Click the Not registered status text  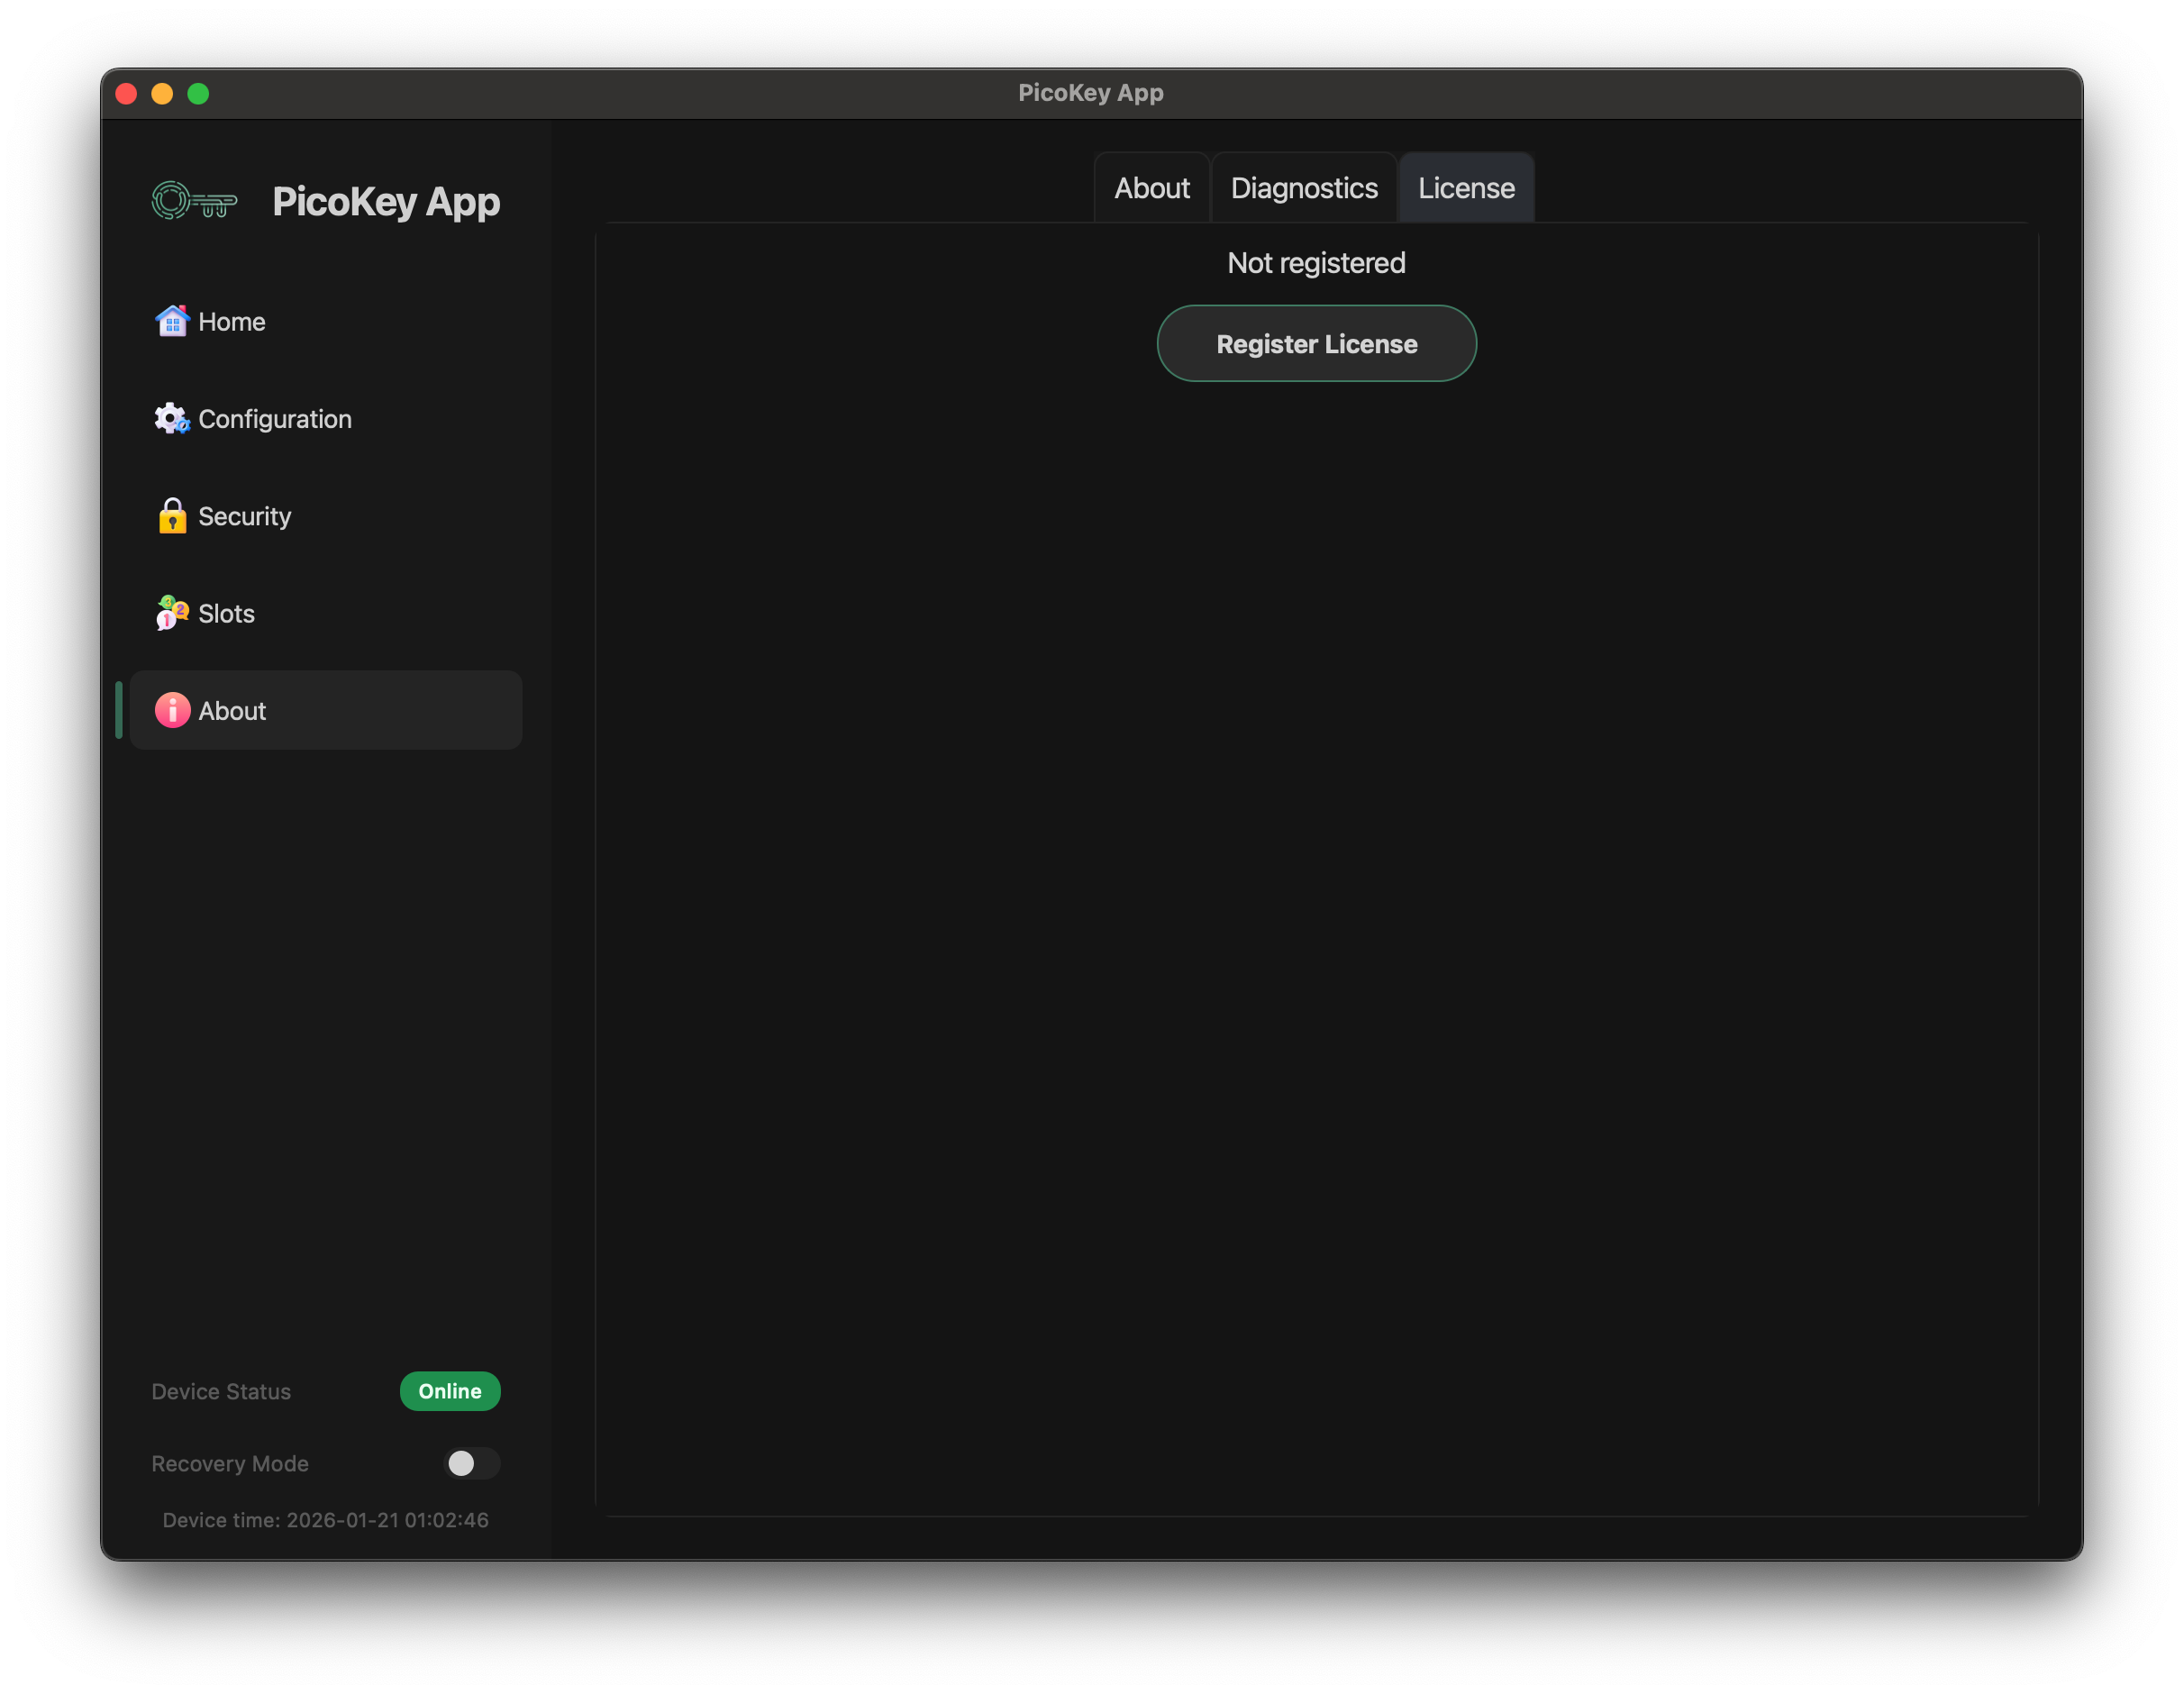(x=1316, y=263)
